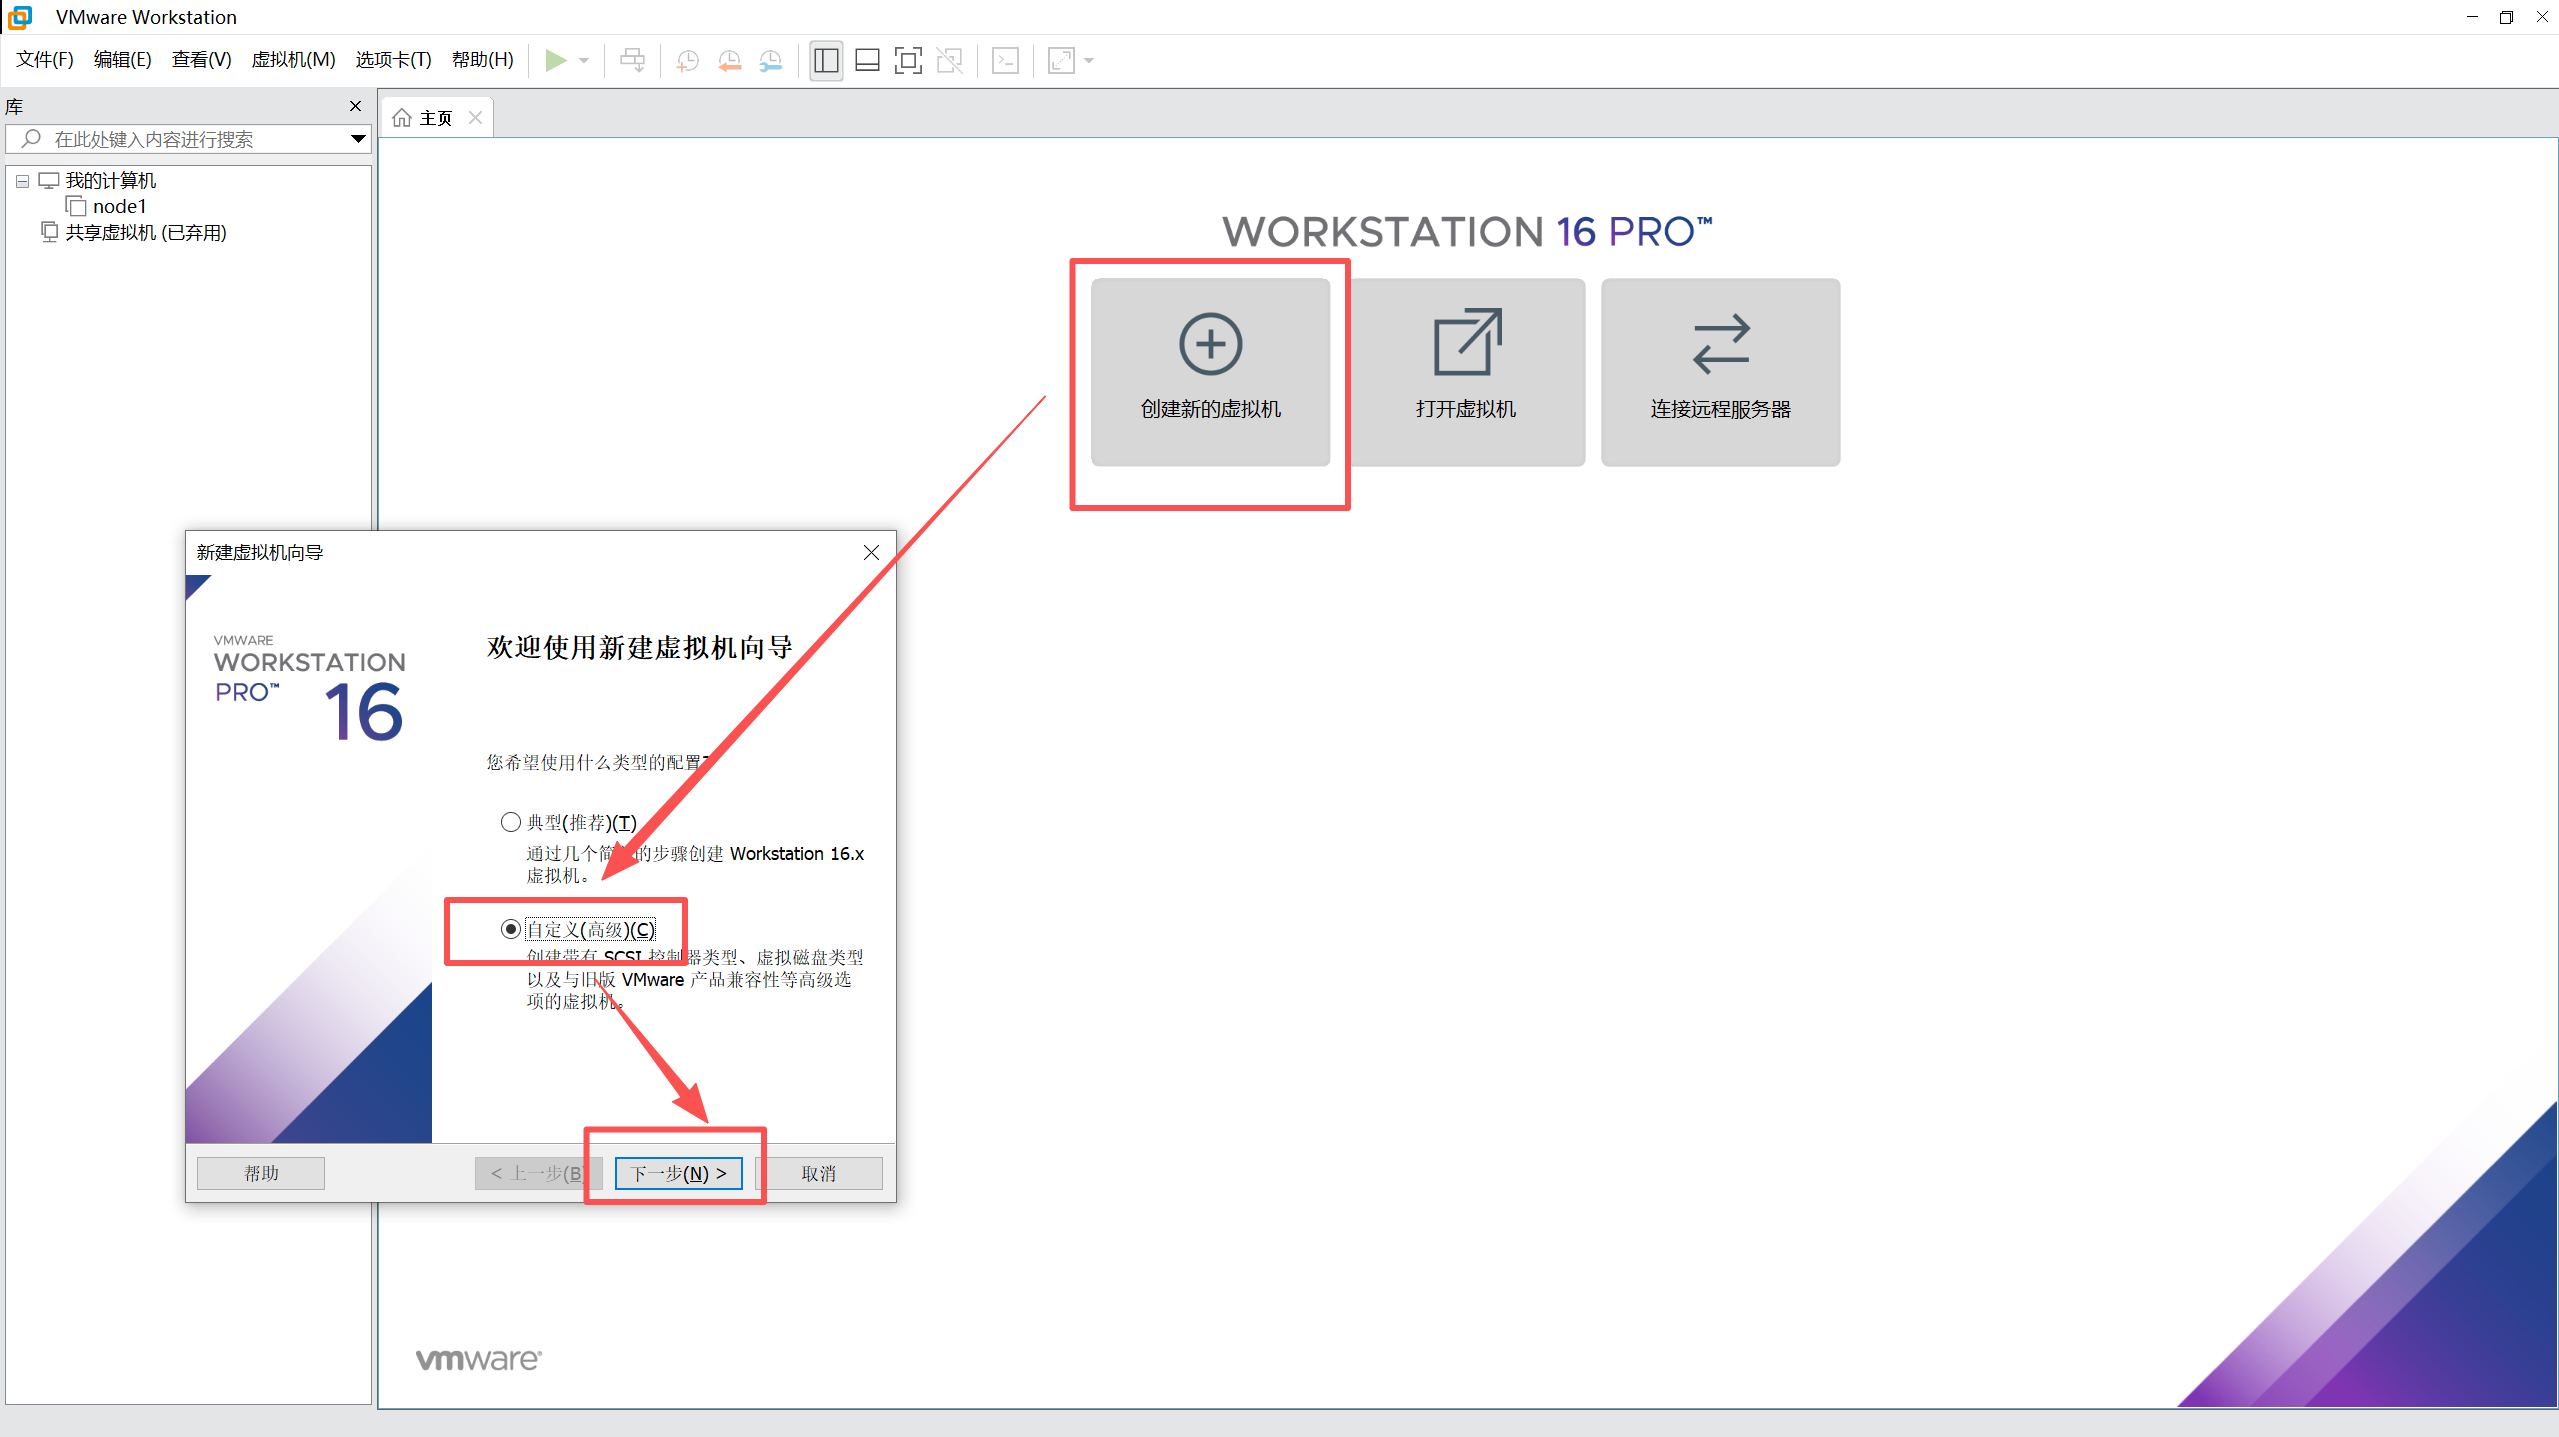2559x1437 pixels.
Task: Open the library search filter dropdown arrow
Action: click(357, 139)
